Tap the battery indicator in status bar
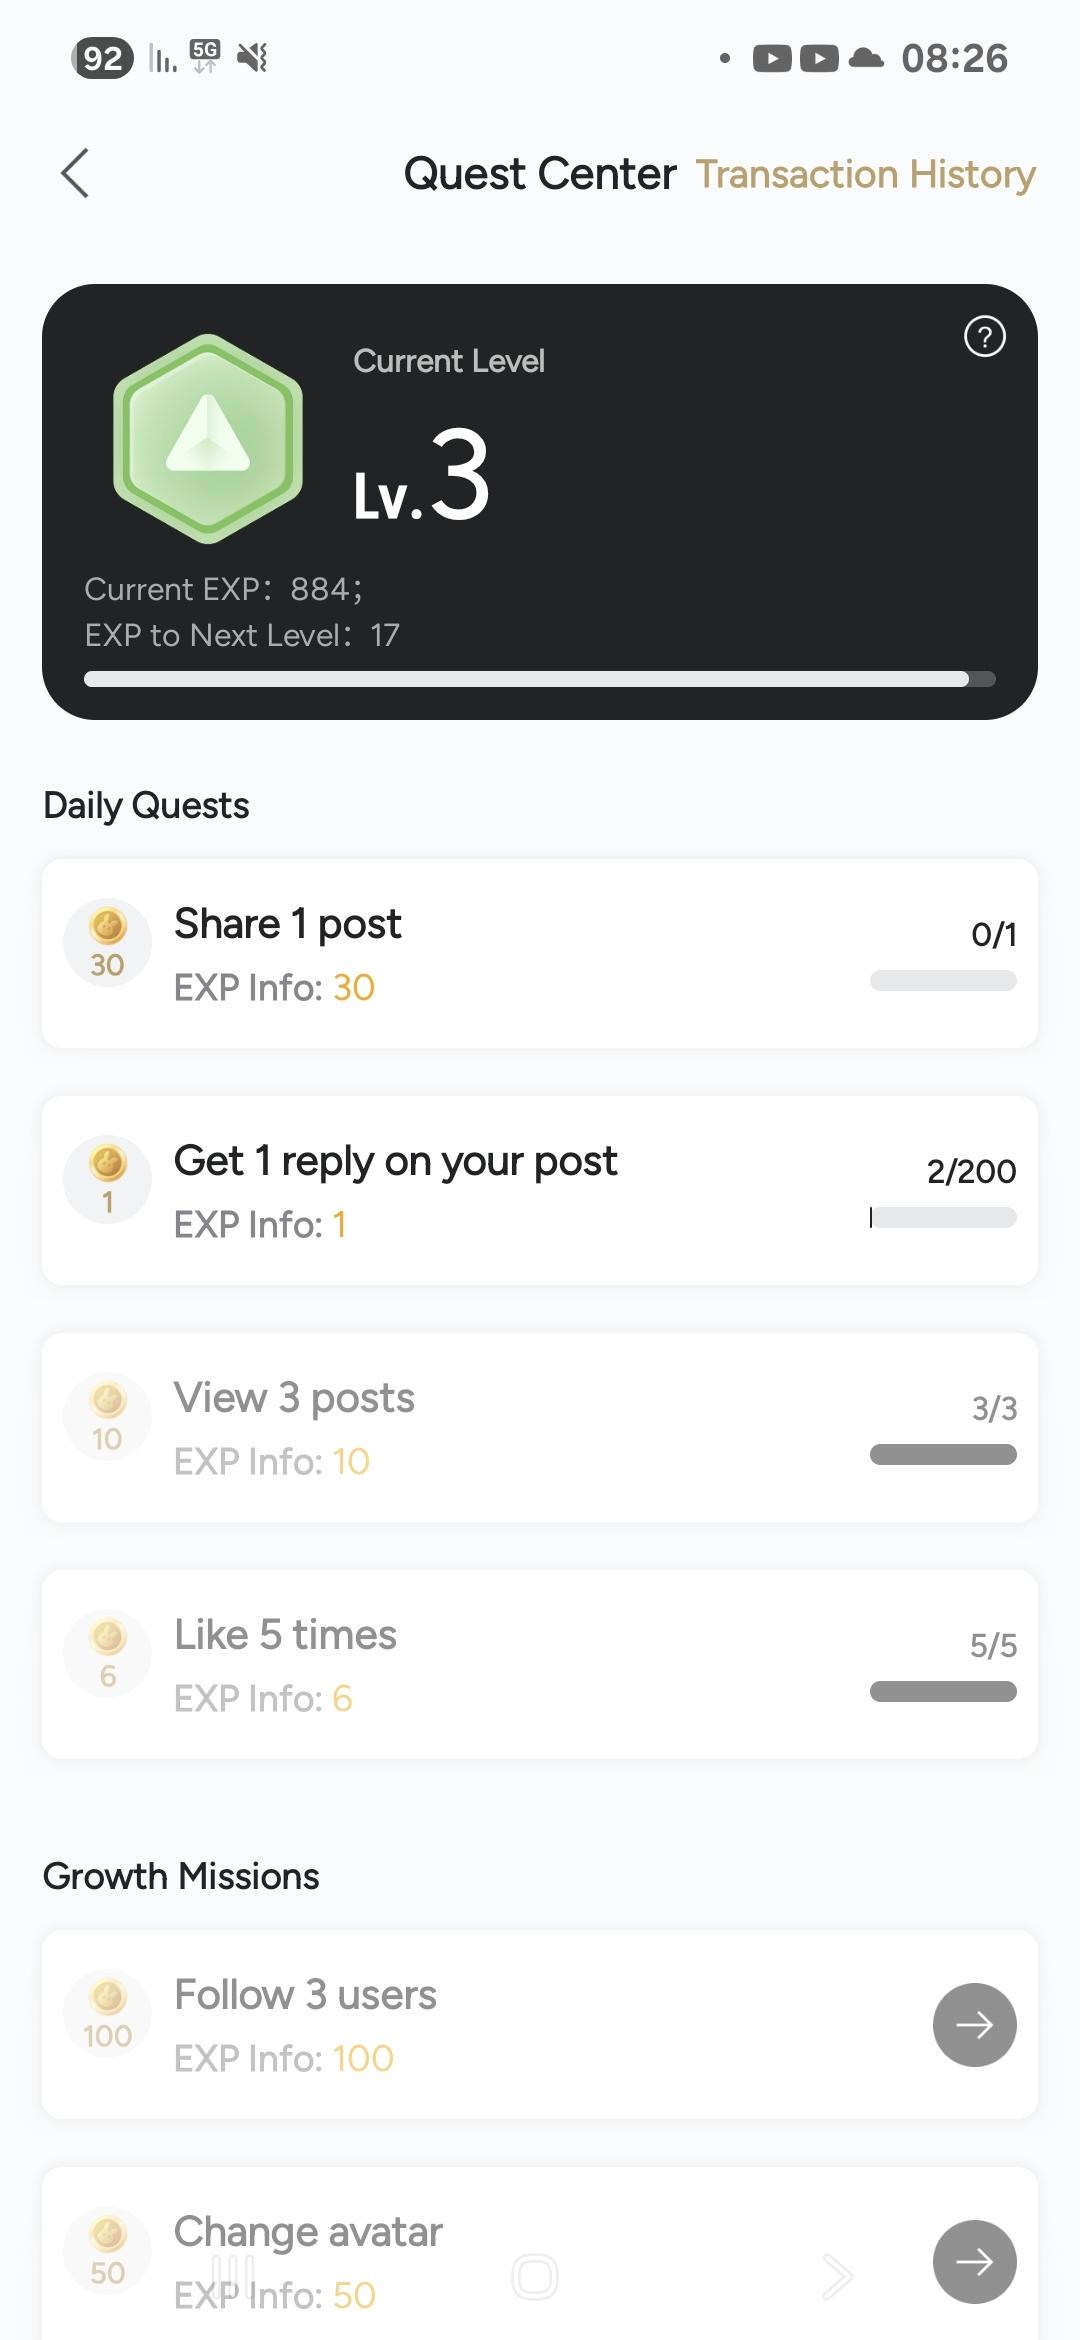The width and height of the screenshot is (1080, 2340). [x=102, y=58]
